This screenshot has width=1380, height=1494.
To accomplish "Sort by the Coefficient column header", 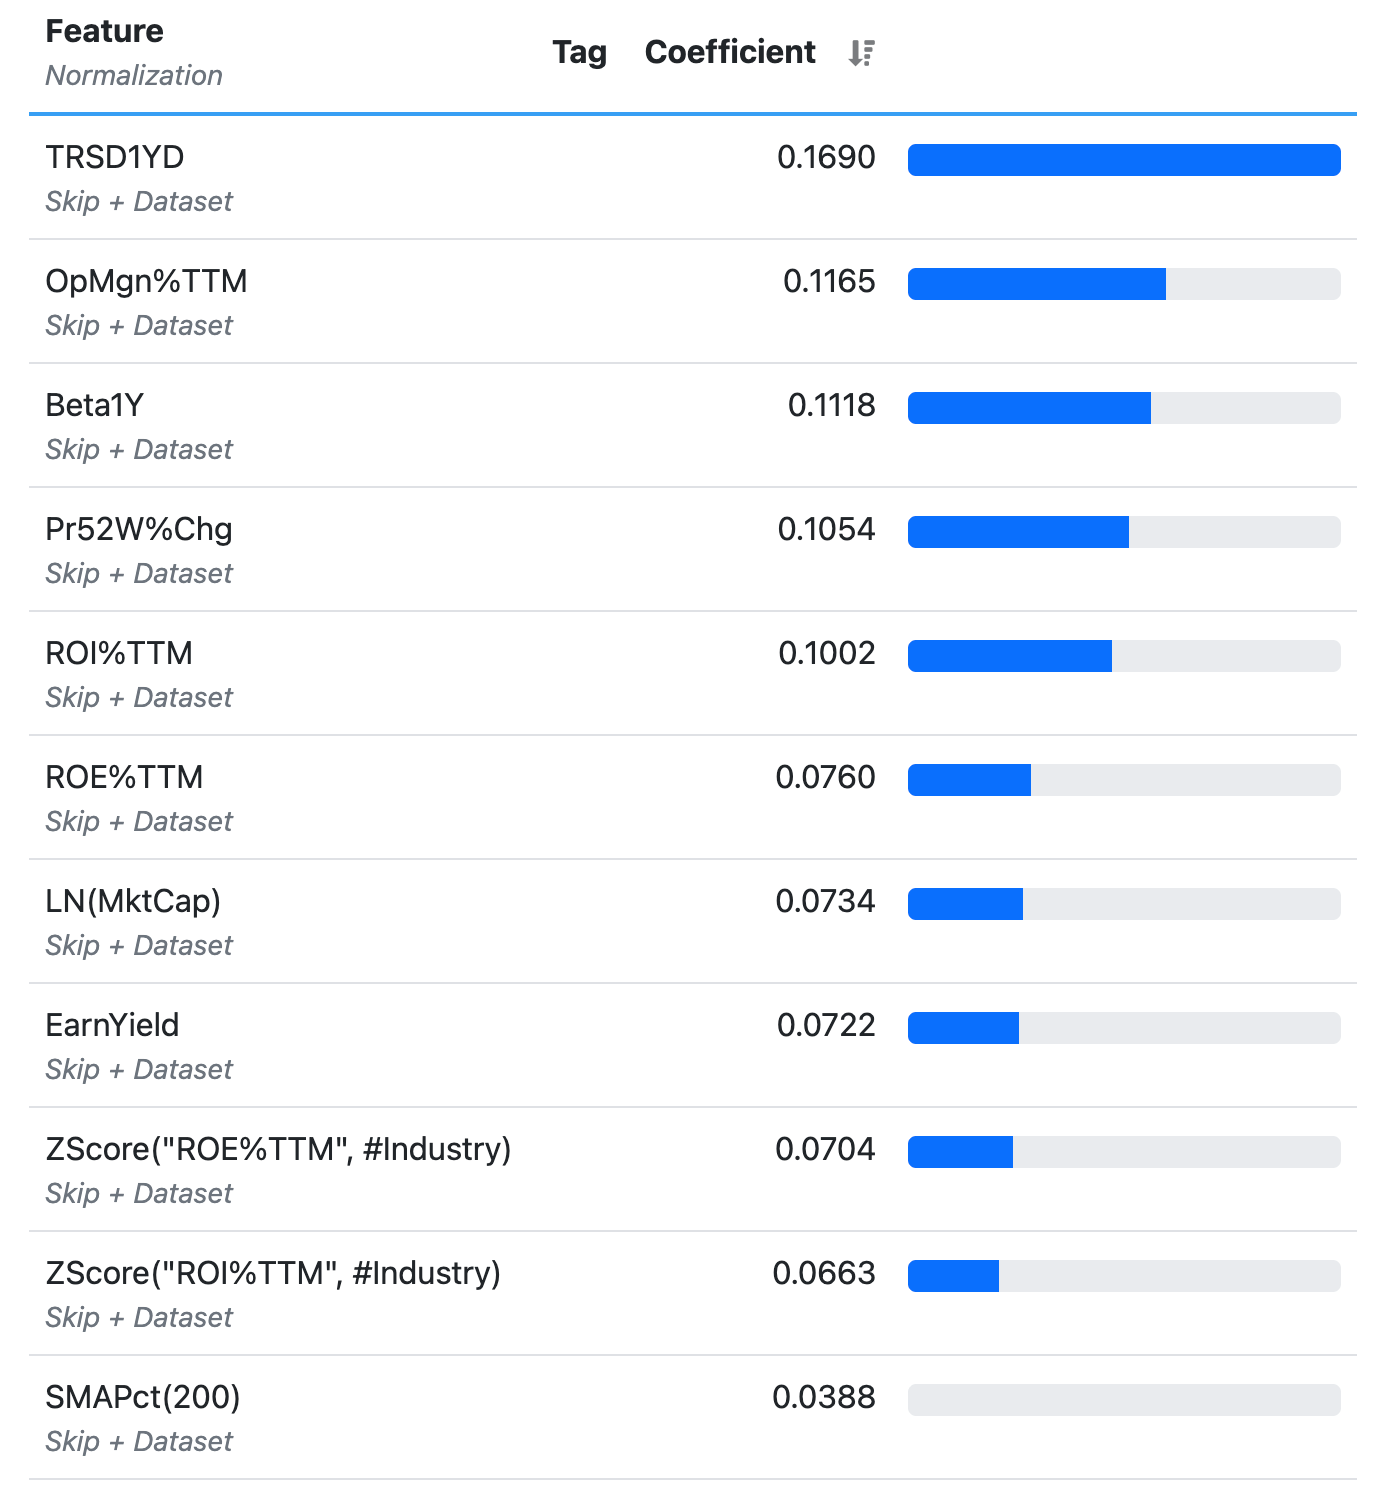I will (730, 52).
